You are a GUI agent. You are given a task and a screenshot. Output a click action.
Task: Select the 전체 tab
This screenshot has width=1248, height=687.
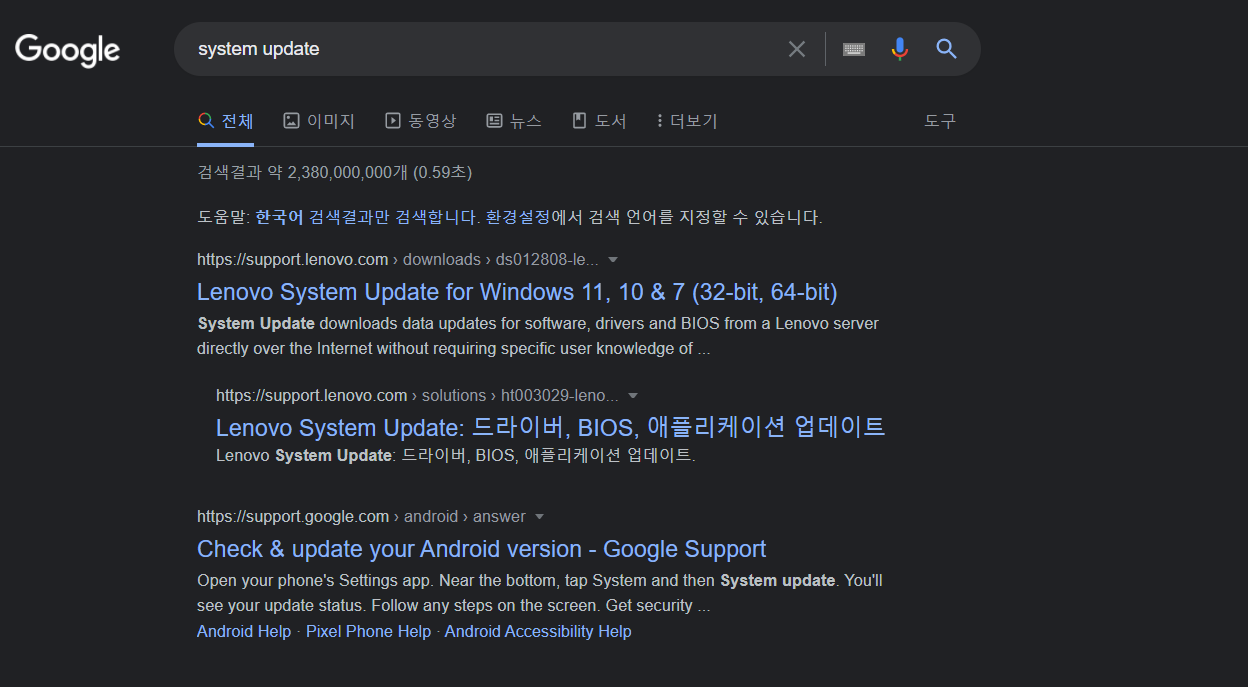(x=226, y=121)
